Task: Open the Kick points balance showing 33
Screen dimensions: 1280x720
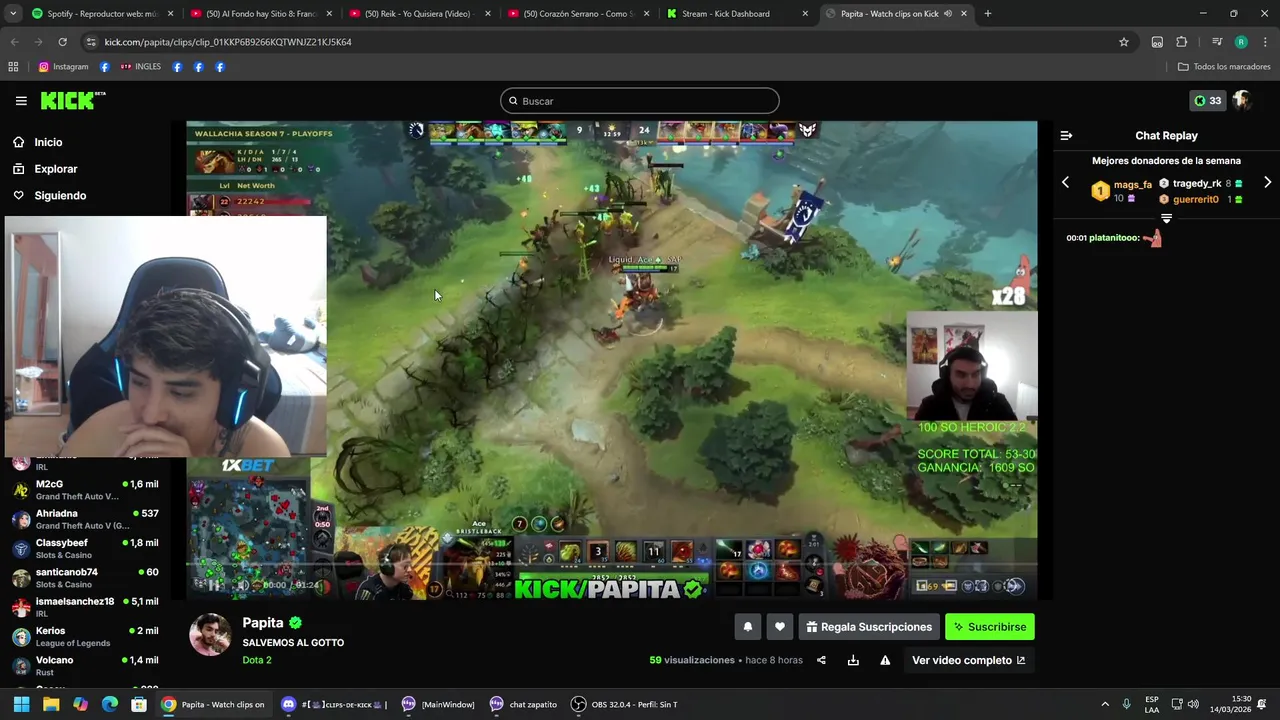Action: click(1207, 101)
